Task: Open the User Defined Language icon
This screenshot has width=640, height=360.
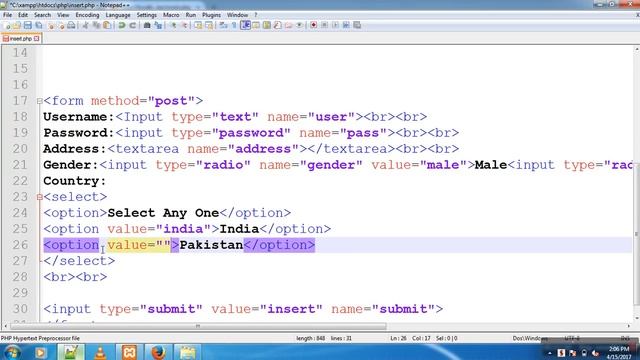Action: click(x=256, y=25)
